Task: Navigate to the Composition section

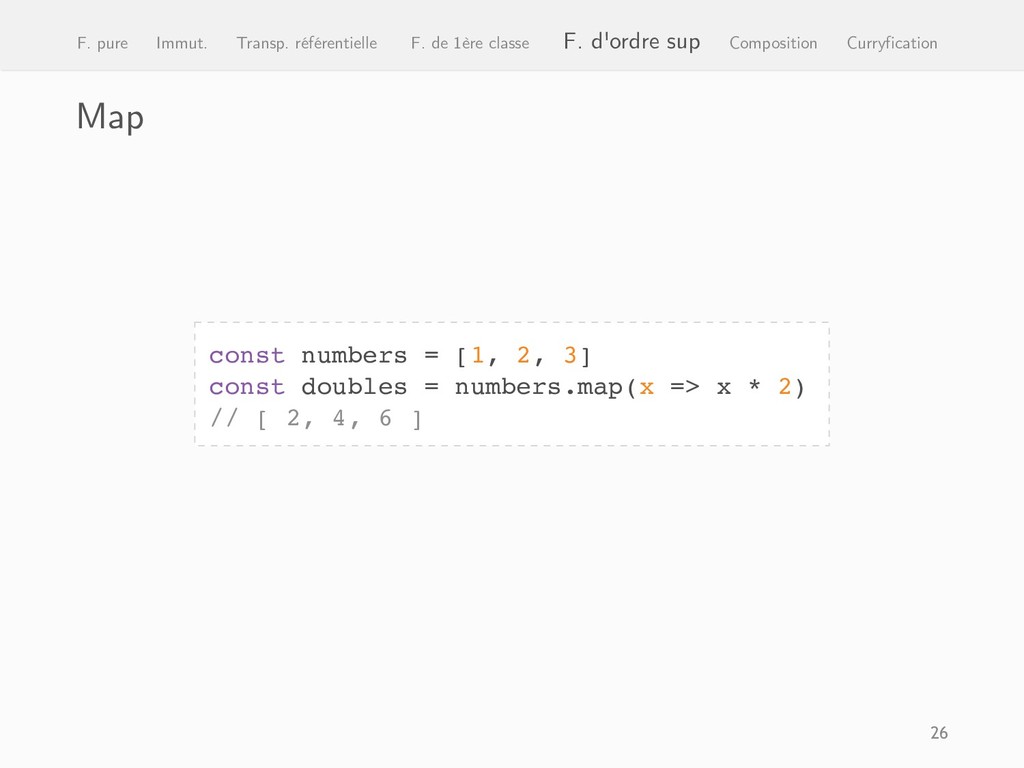Action: pos(773,43)
